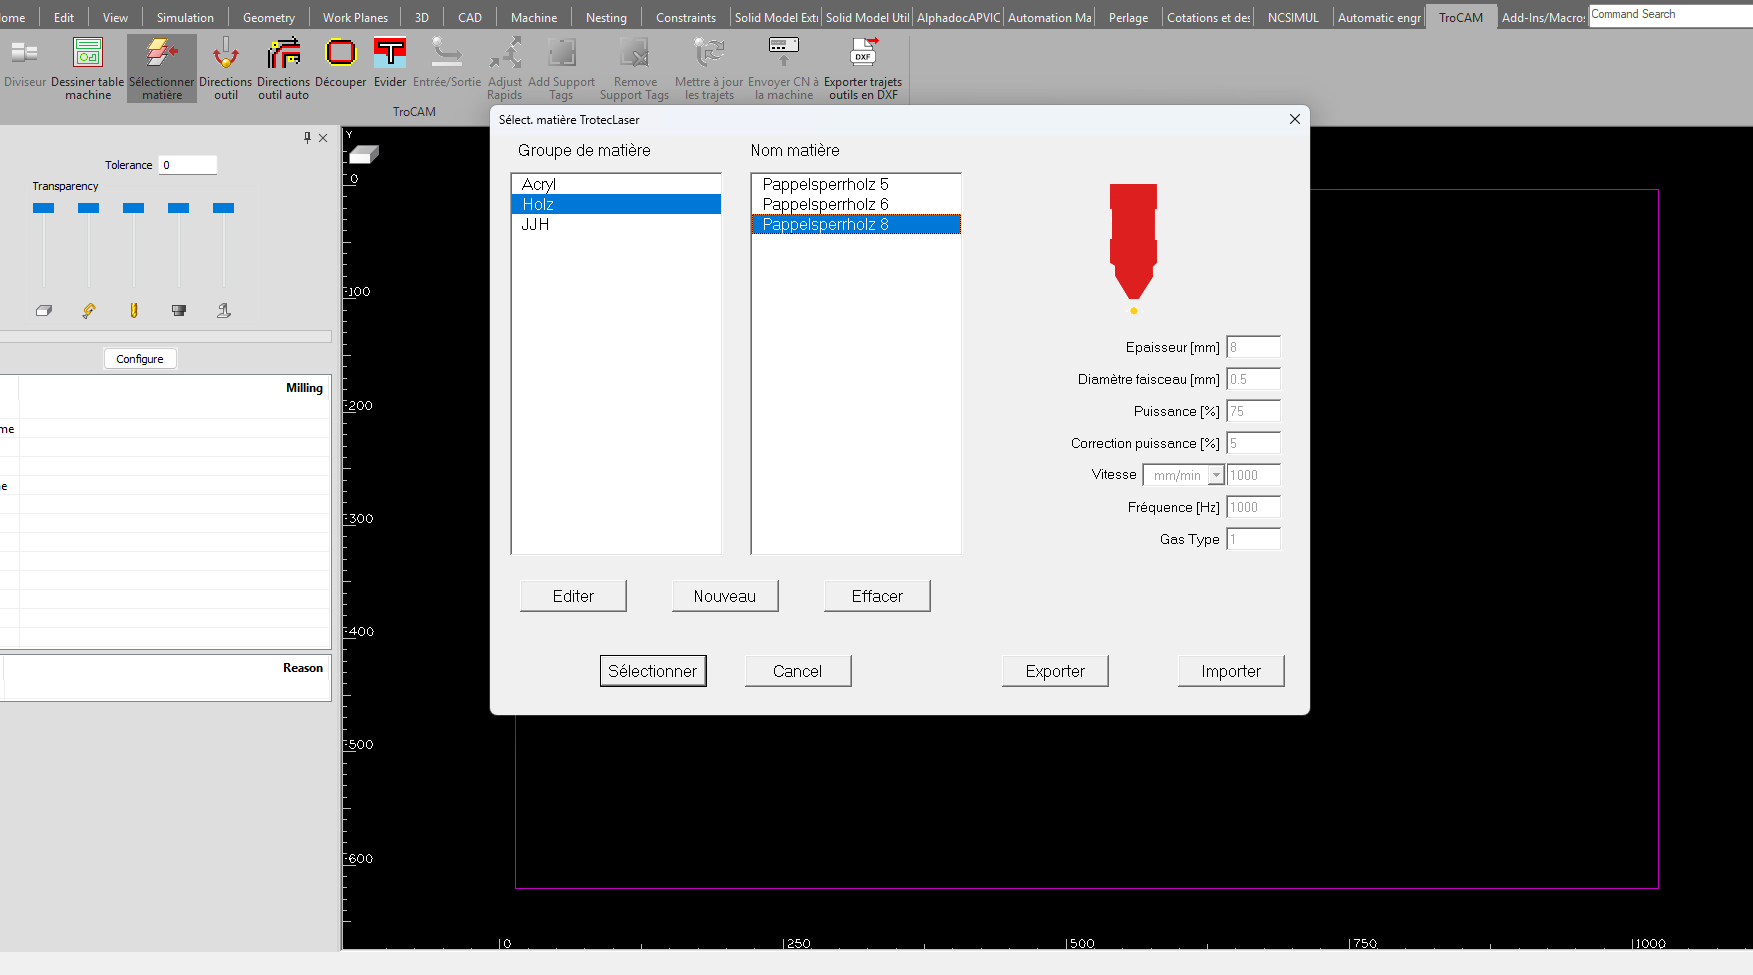The width and height of the screenshot is (1753, 975).
Task: Cancel the material selection dialog
Action: point(797,671)
